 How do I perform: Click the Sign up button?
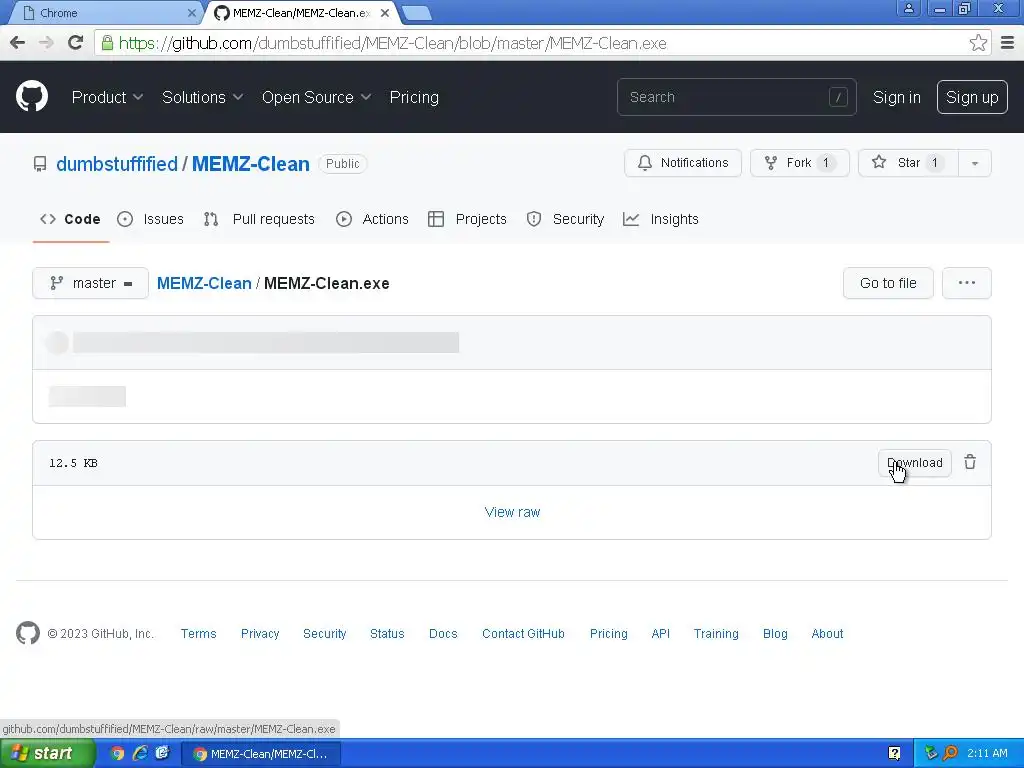click(x=972, y=97)
